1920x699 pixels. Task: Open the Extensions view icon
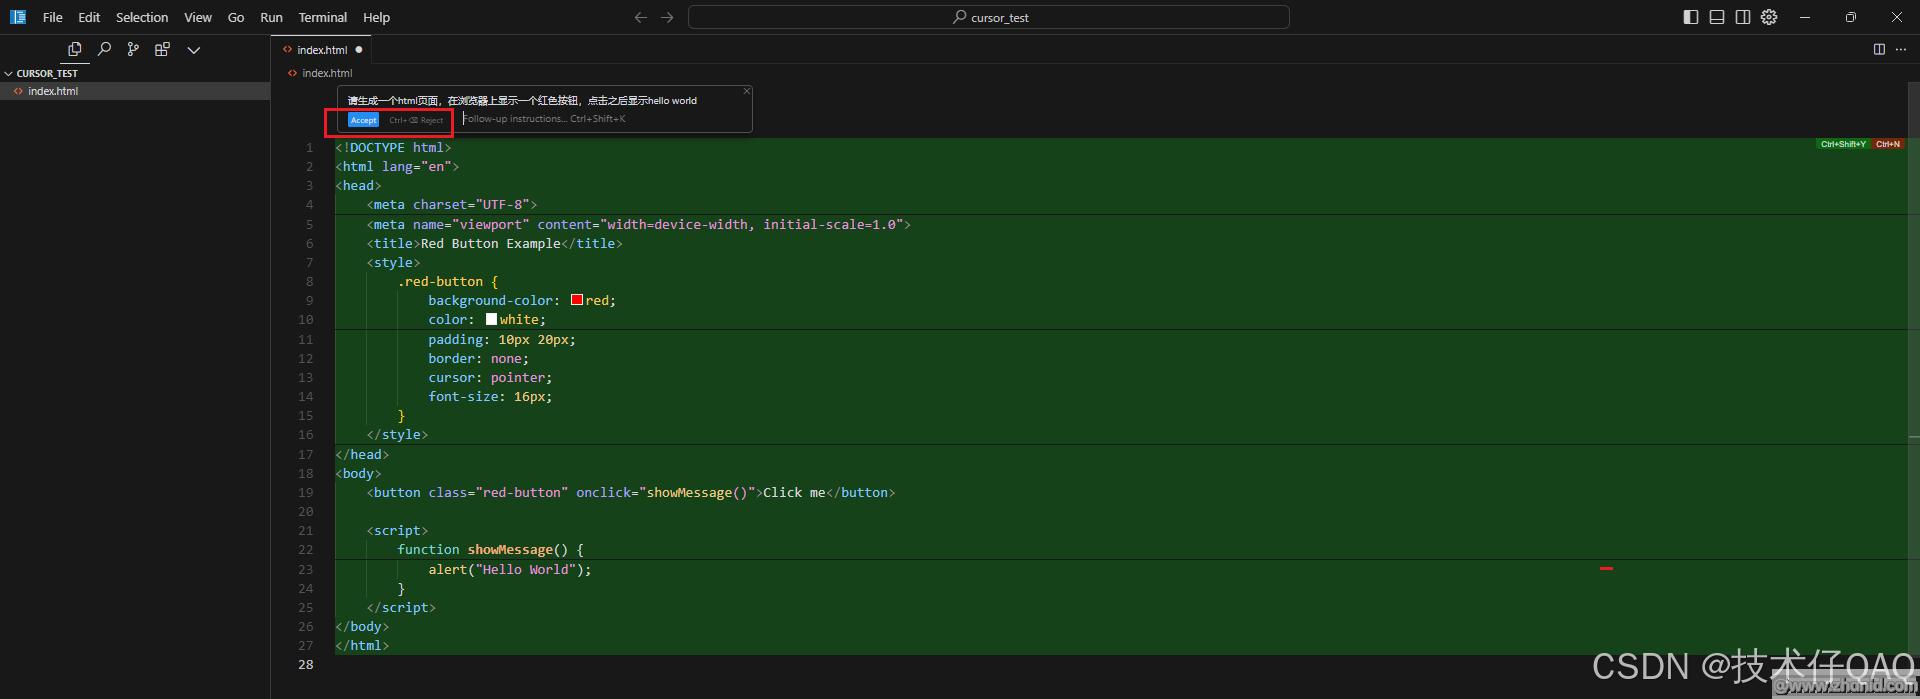pyautogui.click(x=162, y=49)
